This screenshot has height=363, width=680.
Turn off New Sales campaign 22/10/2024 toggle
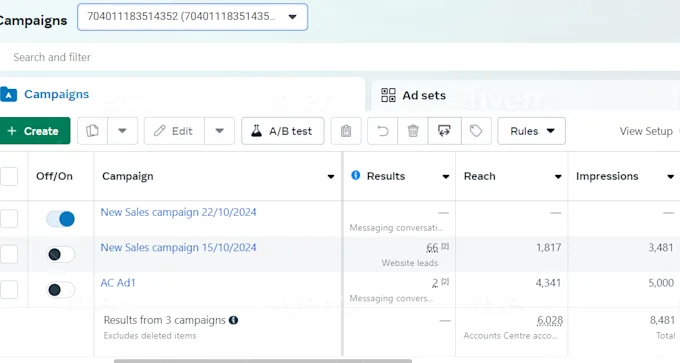point(60,219)
